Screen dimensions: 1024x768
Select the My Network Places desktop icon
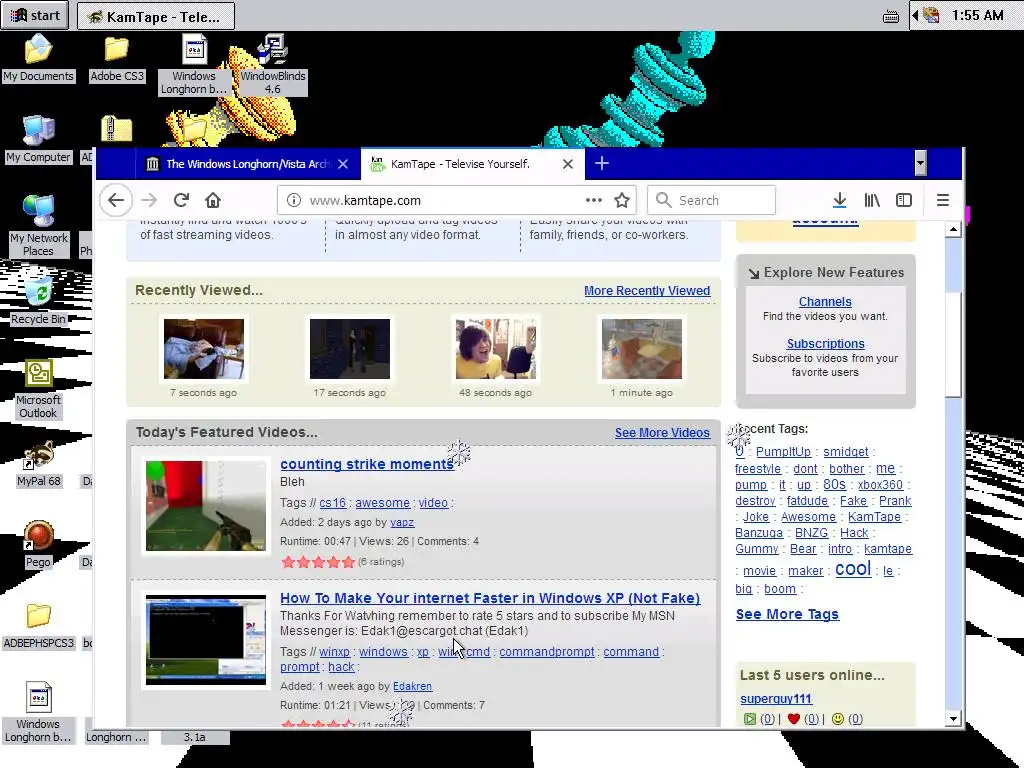click(x=38, y=225)
